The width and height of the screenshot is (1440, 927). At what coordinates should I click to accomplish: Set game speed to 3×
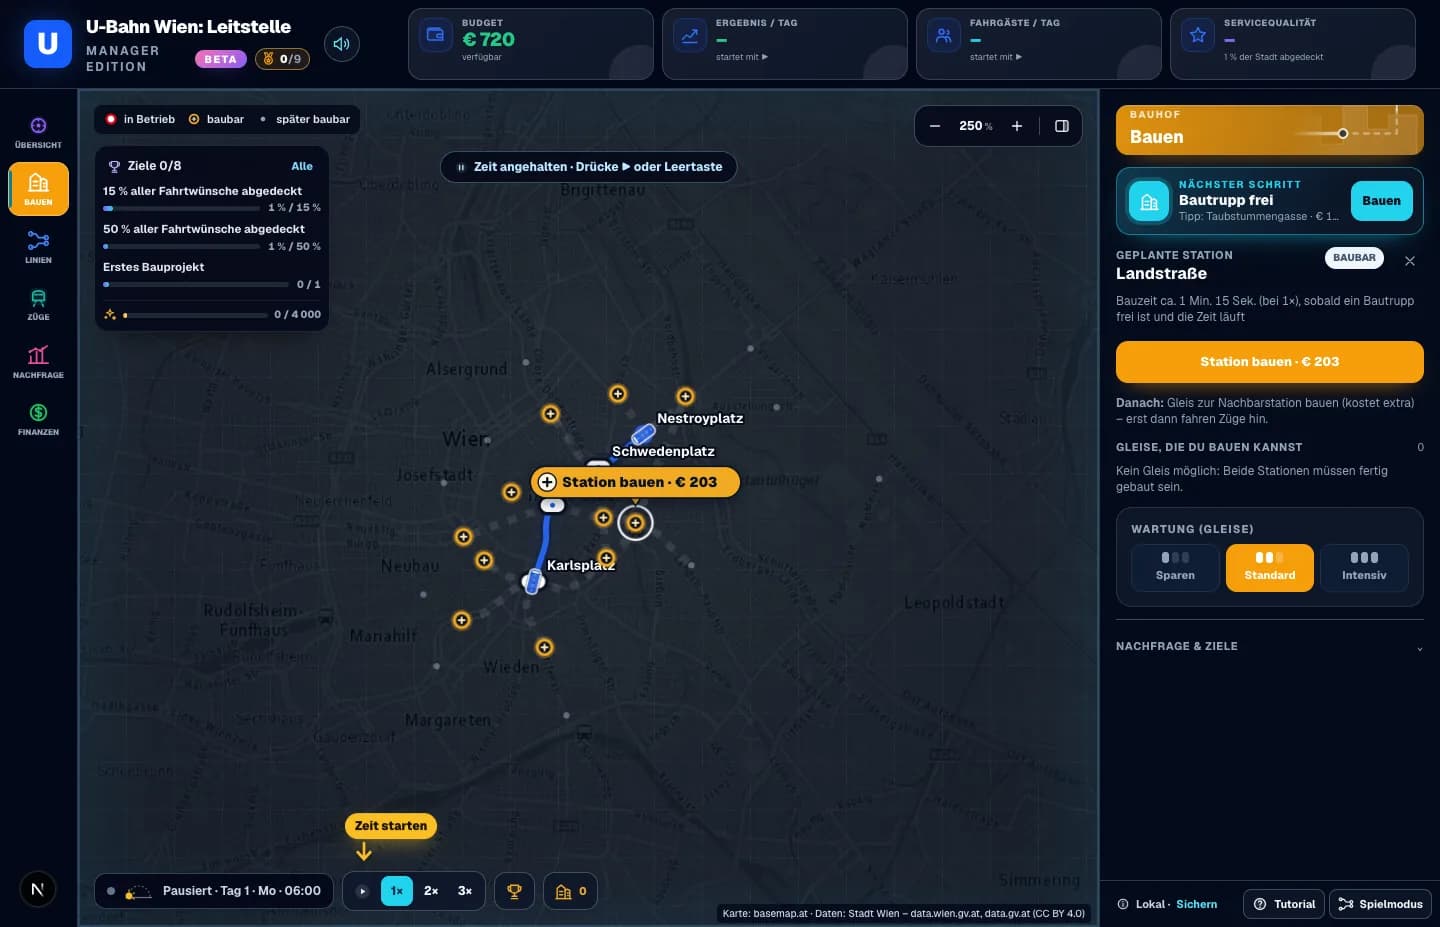(x=465, y=891)
